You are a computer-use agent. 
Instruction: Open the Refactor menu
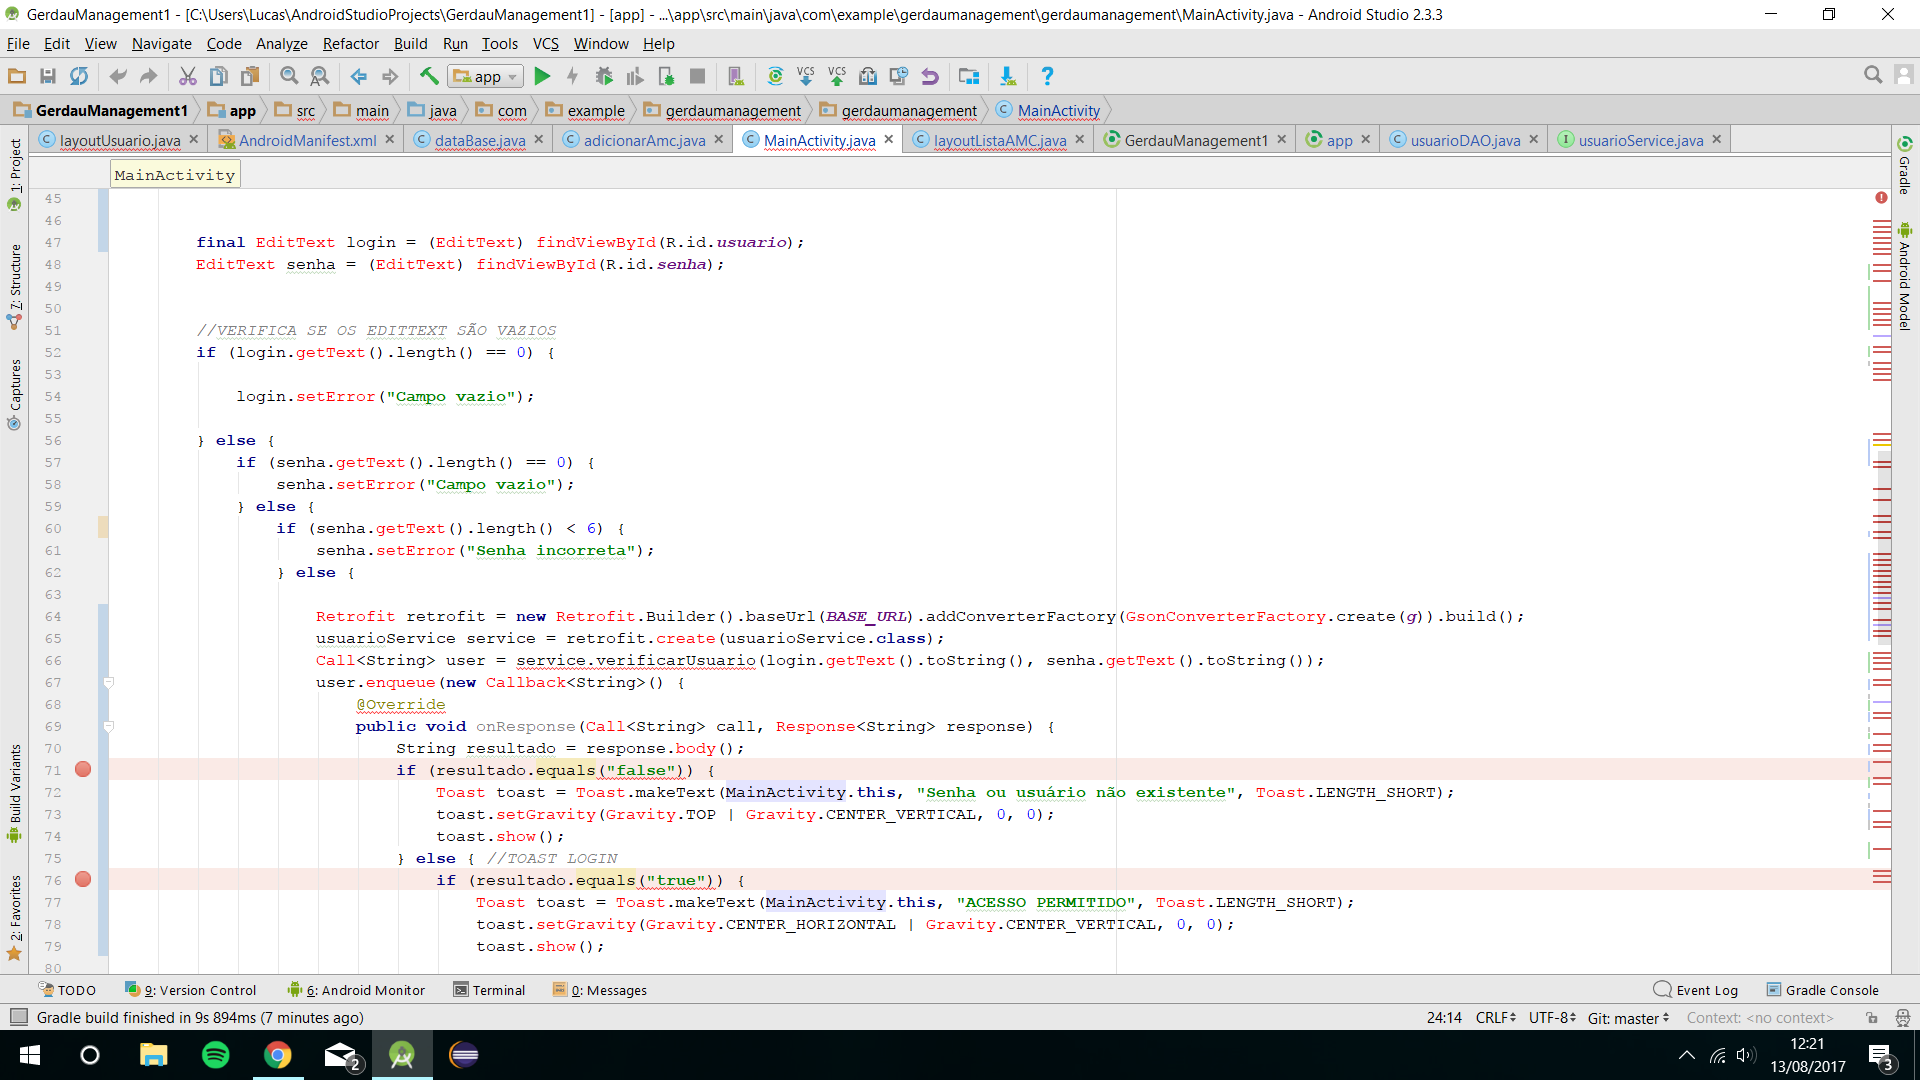point(351,44)
